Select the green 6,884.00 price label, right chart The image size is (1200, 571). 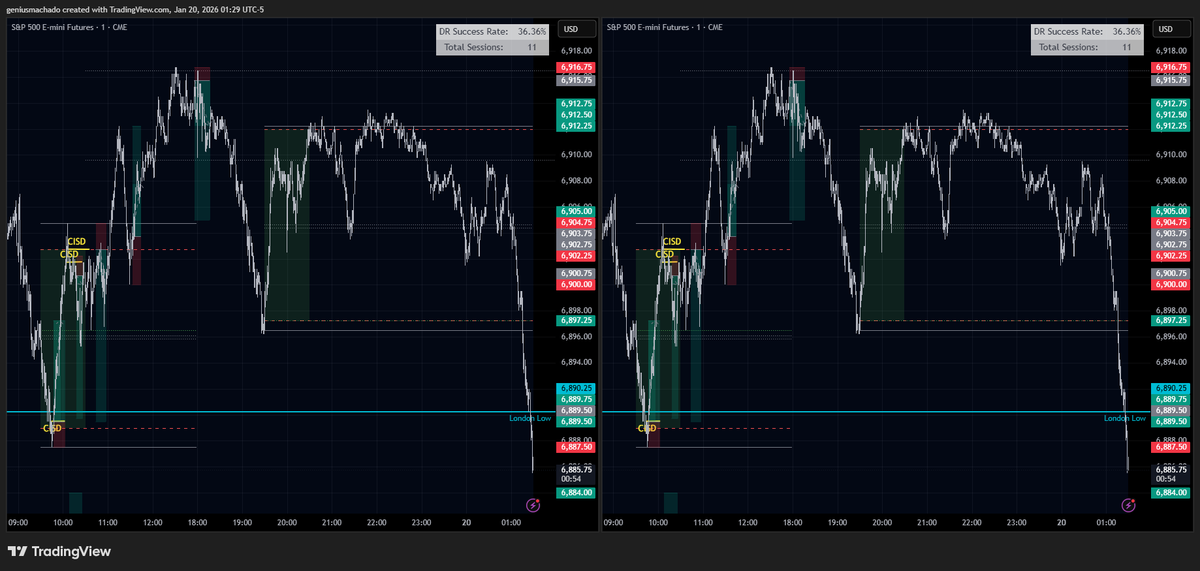click(1171, 493)
